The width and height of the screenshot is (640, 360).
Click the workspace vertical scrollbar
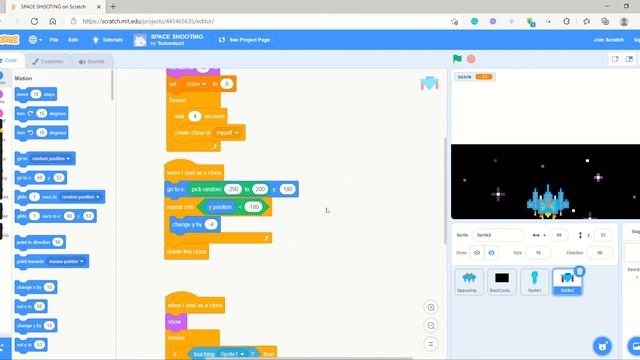(445, 191)
